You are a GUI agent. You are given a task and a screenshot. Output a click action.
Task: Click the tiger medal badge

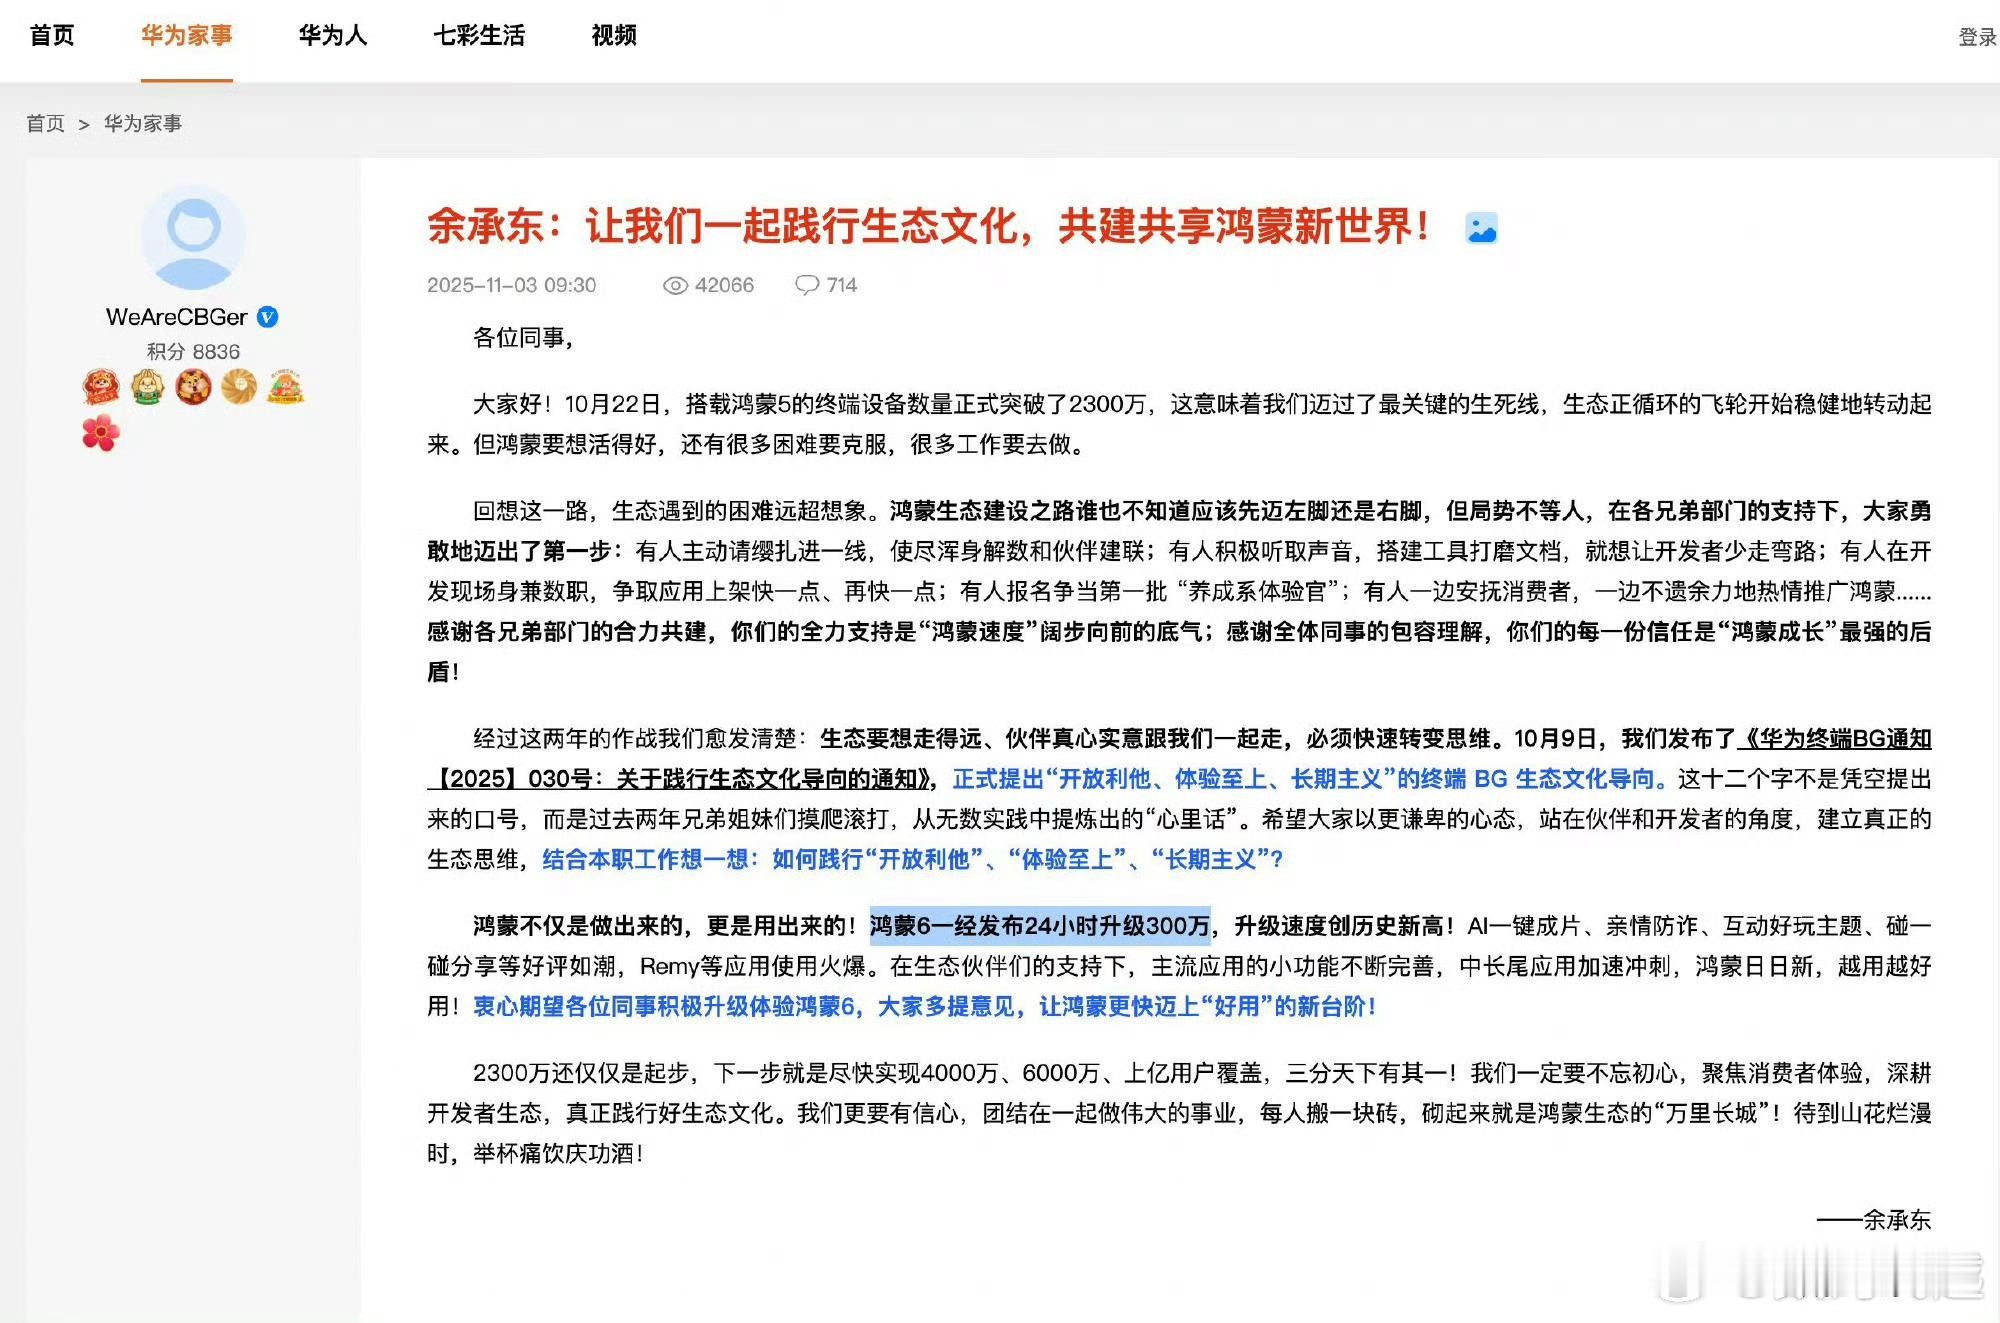click(193, 386)
